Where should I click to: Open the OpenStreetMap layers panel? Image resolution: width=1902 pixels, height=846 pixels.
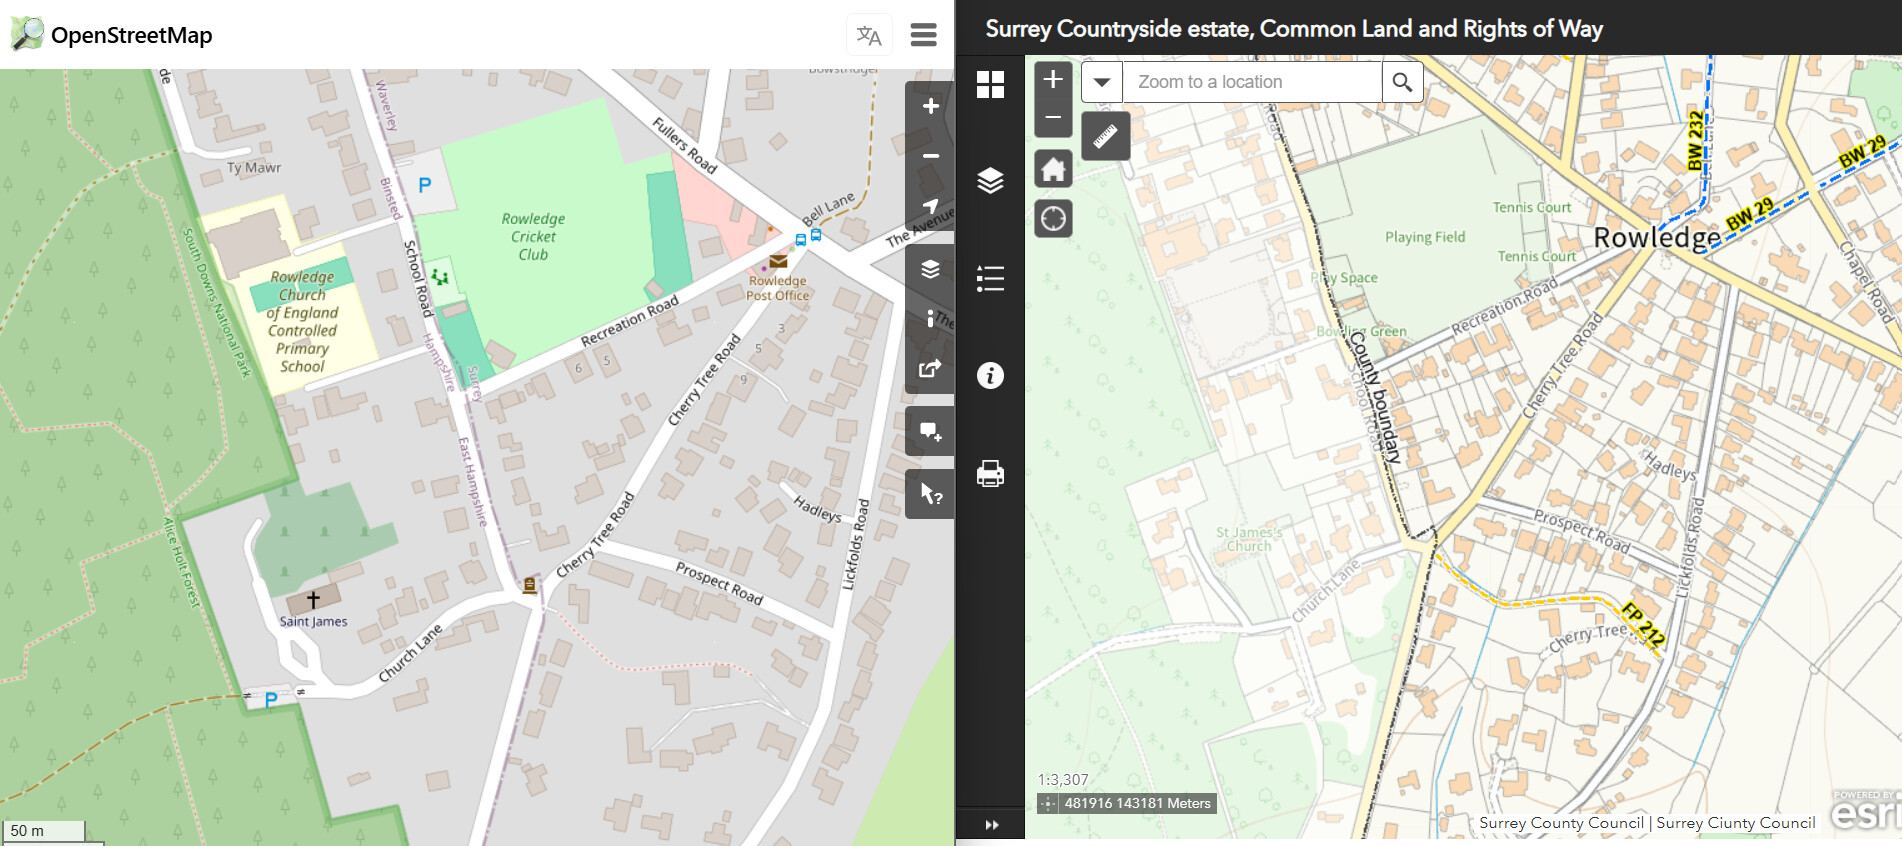click(x=930, y=269)
